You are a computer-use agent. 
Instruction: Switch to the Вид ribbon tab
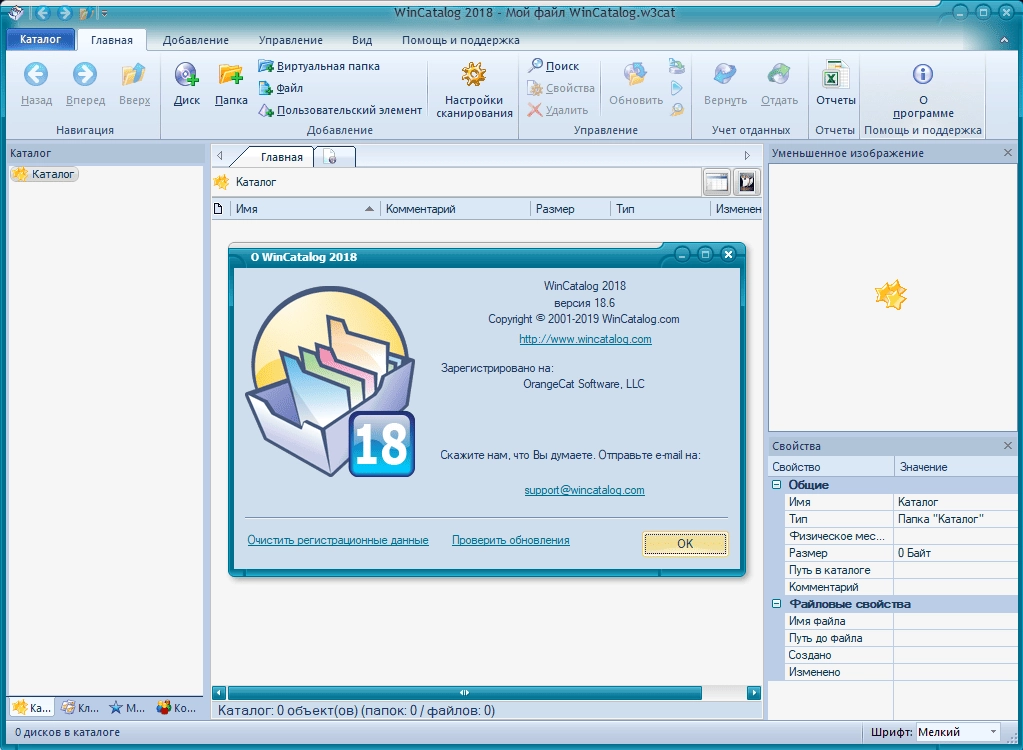(x=362, y=40)
